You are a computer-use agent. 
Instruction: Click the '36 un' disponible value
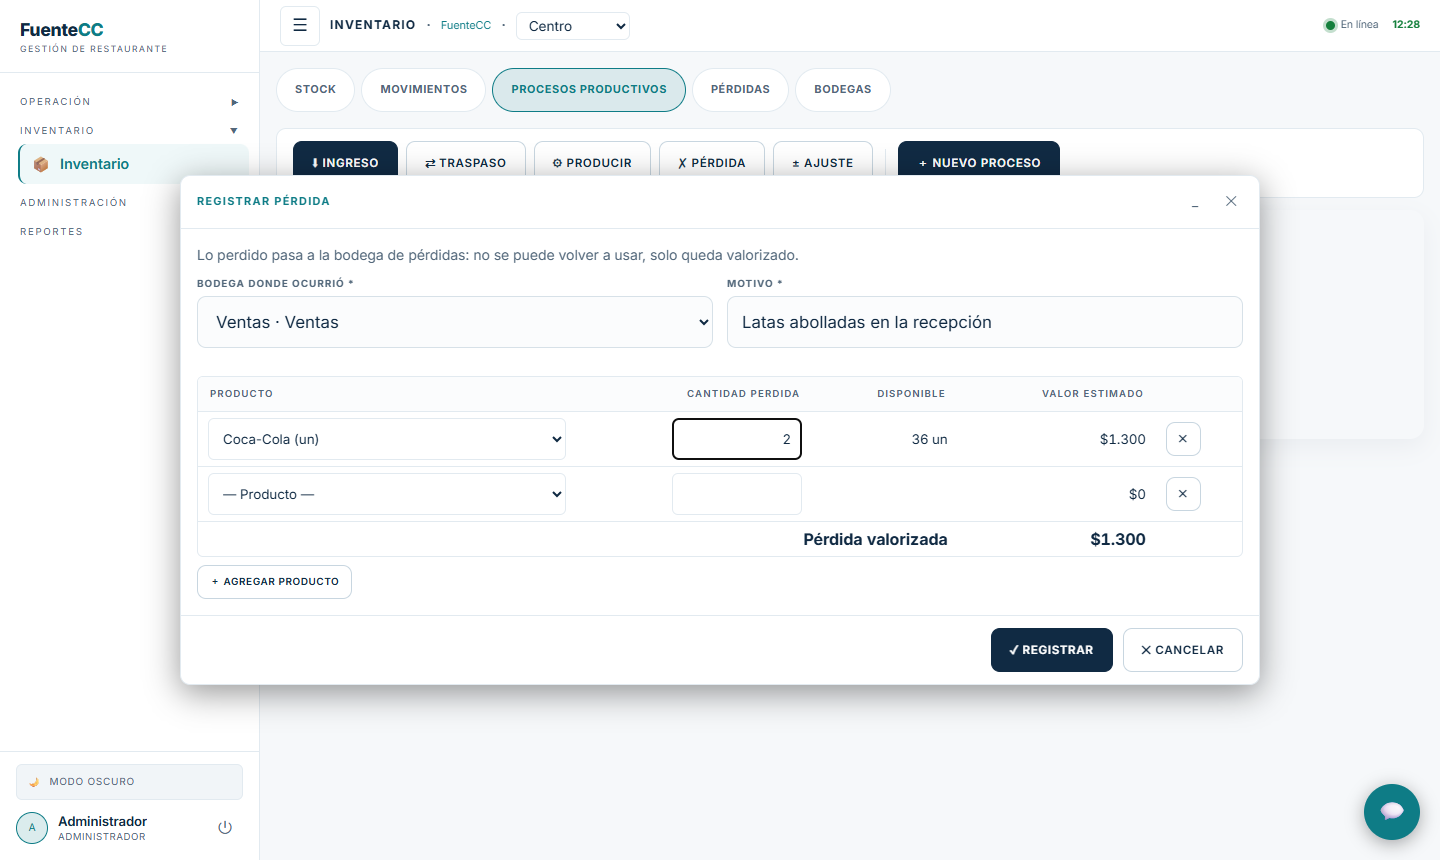[929, 439]
